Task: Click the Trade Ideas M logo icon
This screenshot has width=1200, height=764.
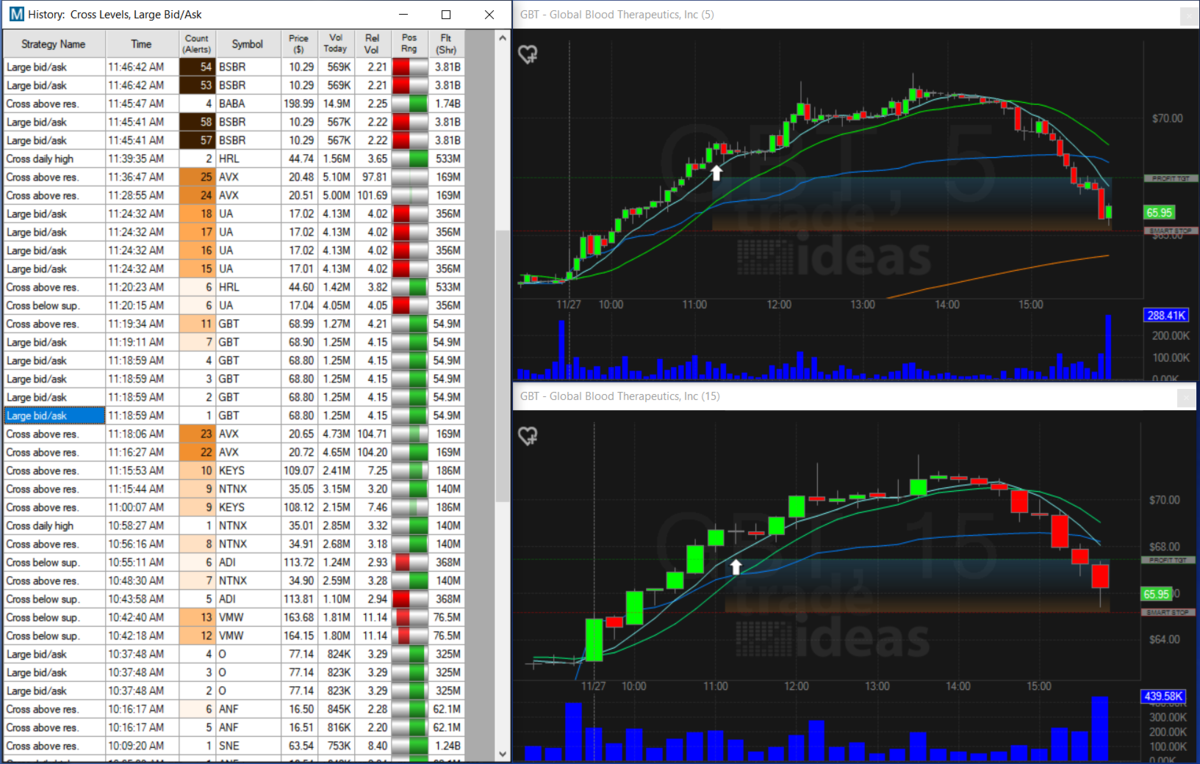Action: click(x=16, y=15)
